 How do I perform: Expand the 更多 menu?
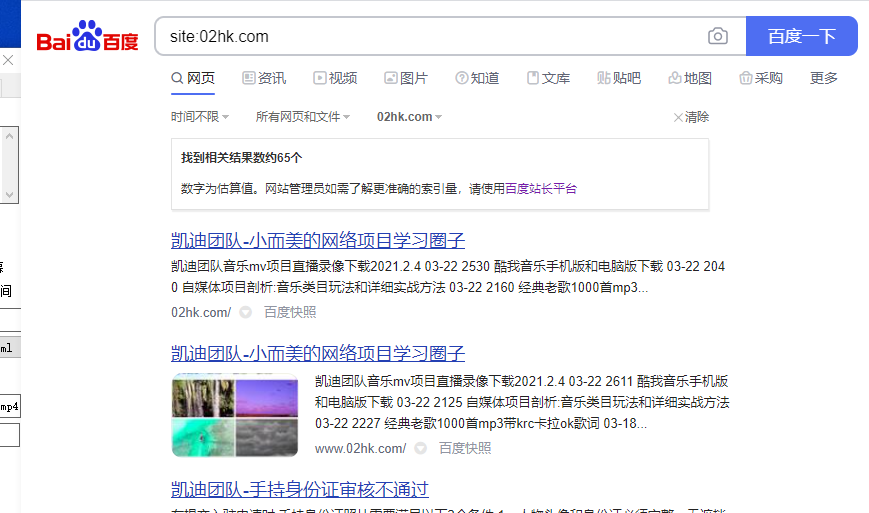pos(824,78)
